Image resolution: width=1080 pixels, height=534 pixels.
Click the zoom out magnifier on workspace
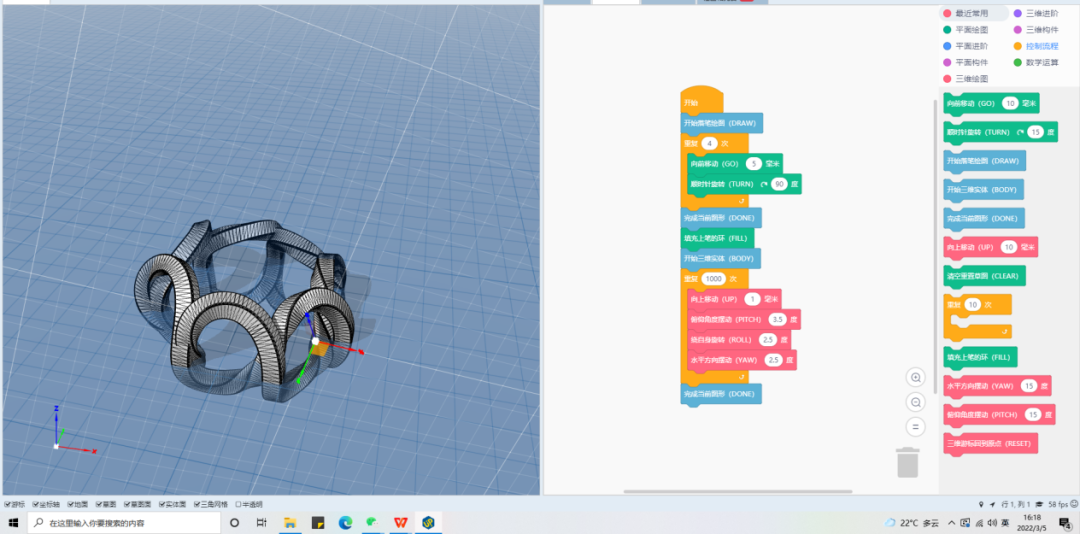tap(915, 402)
